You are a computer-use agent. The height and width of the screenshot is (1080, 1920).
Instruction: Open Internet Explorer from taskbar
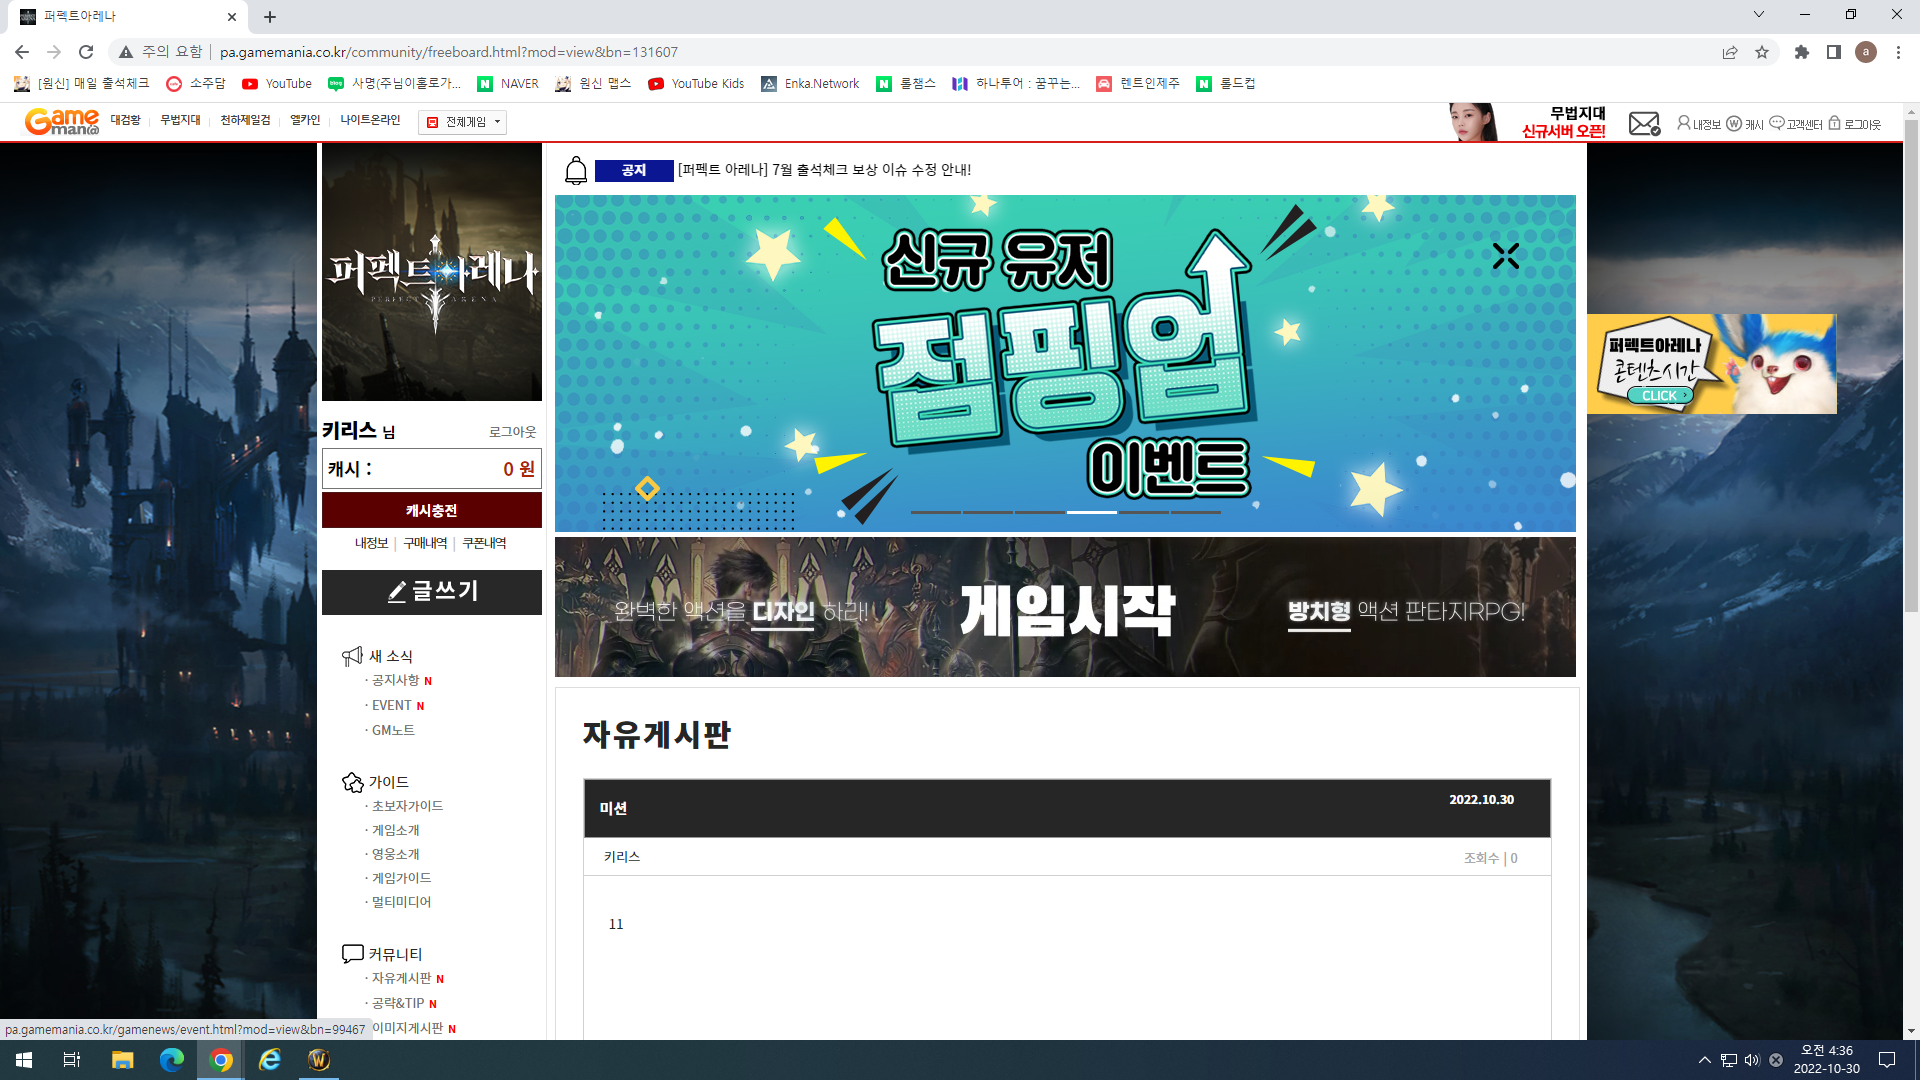click(x=270, y=1060)
